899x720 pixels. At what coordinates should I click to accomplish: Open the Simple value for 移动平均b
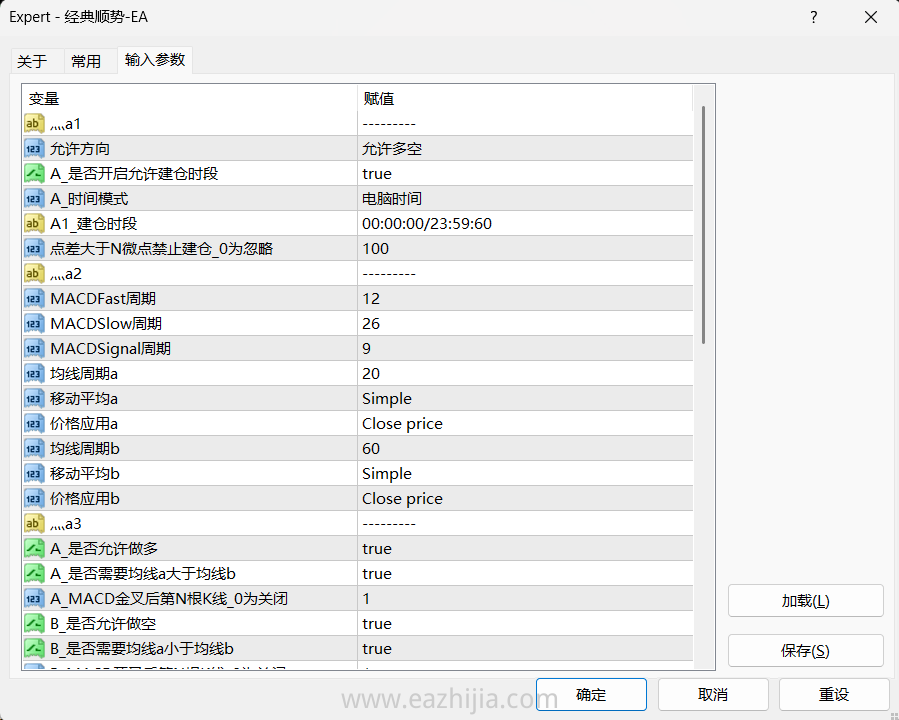525,474
